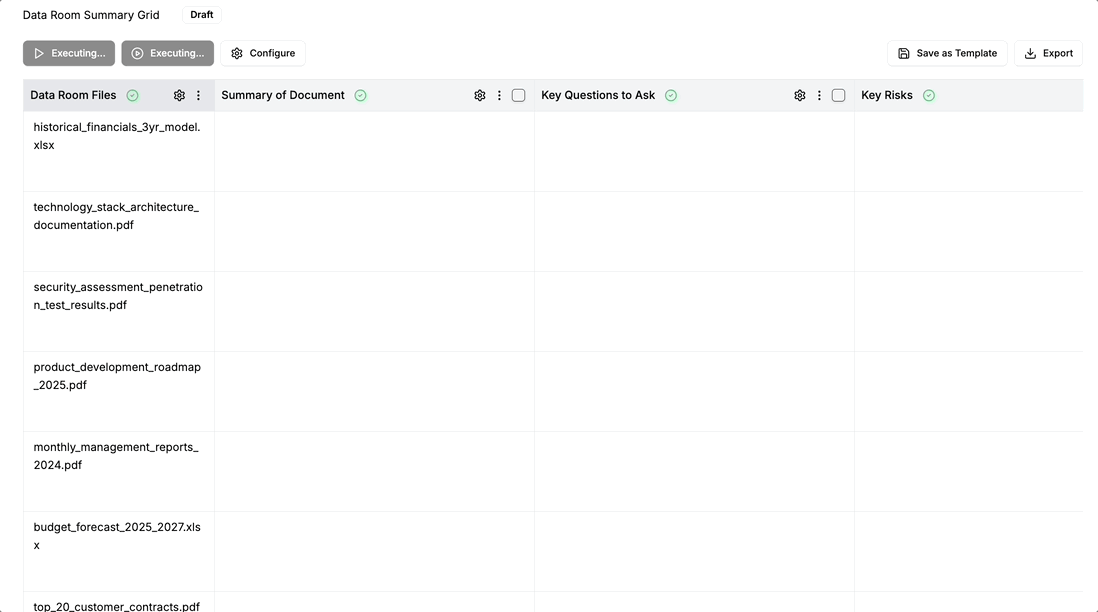Click the download icon in Export button
The height and width of the screenshot is (612, 1098).
click(1030, 53)
